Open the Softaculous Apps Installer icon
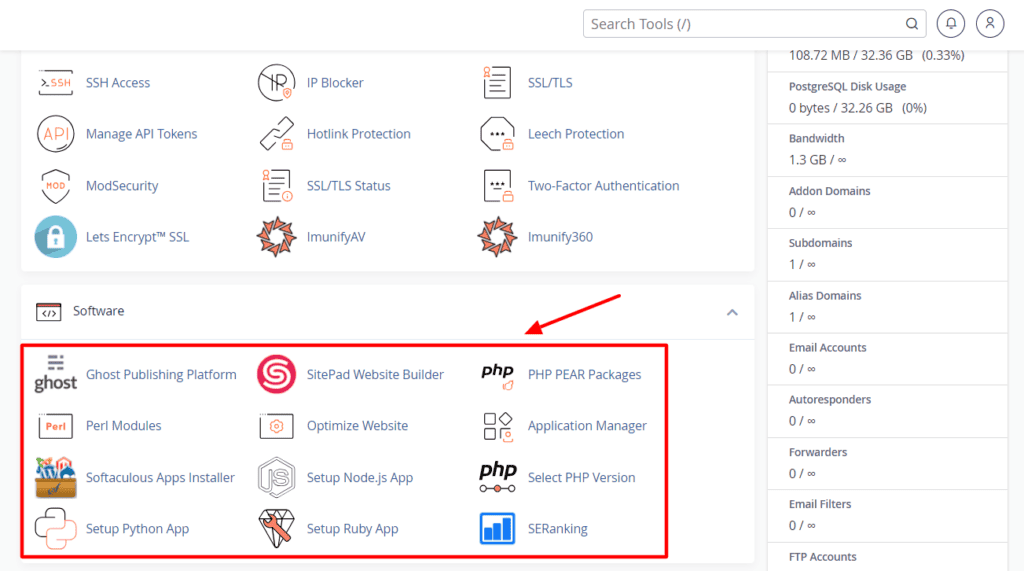 56,478
